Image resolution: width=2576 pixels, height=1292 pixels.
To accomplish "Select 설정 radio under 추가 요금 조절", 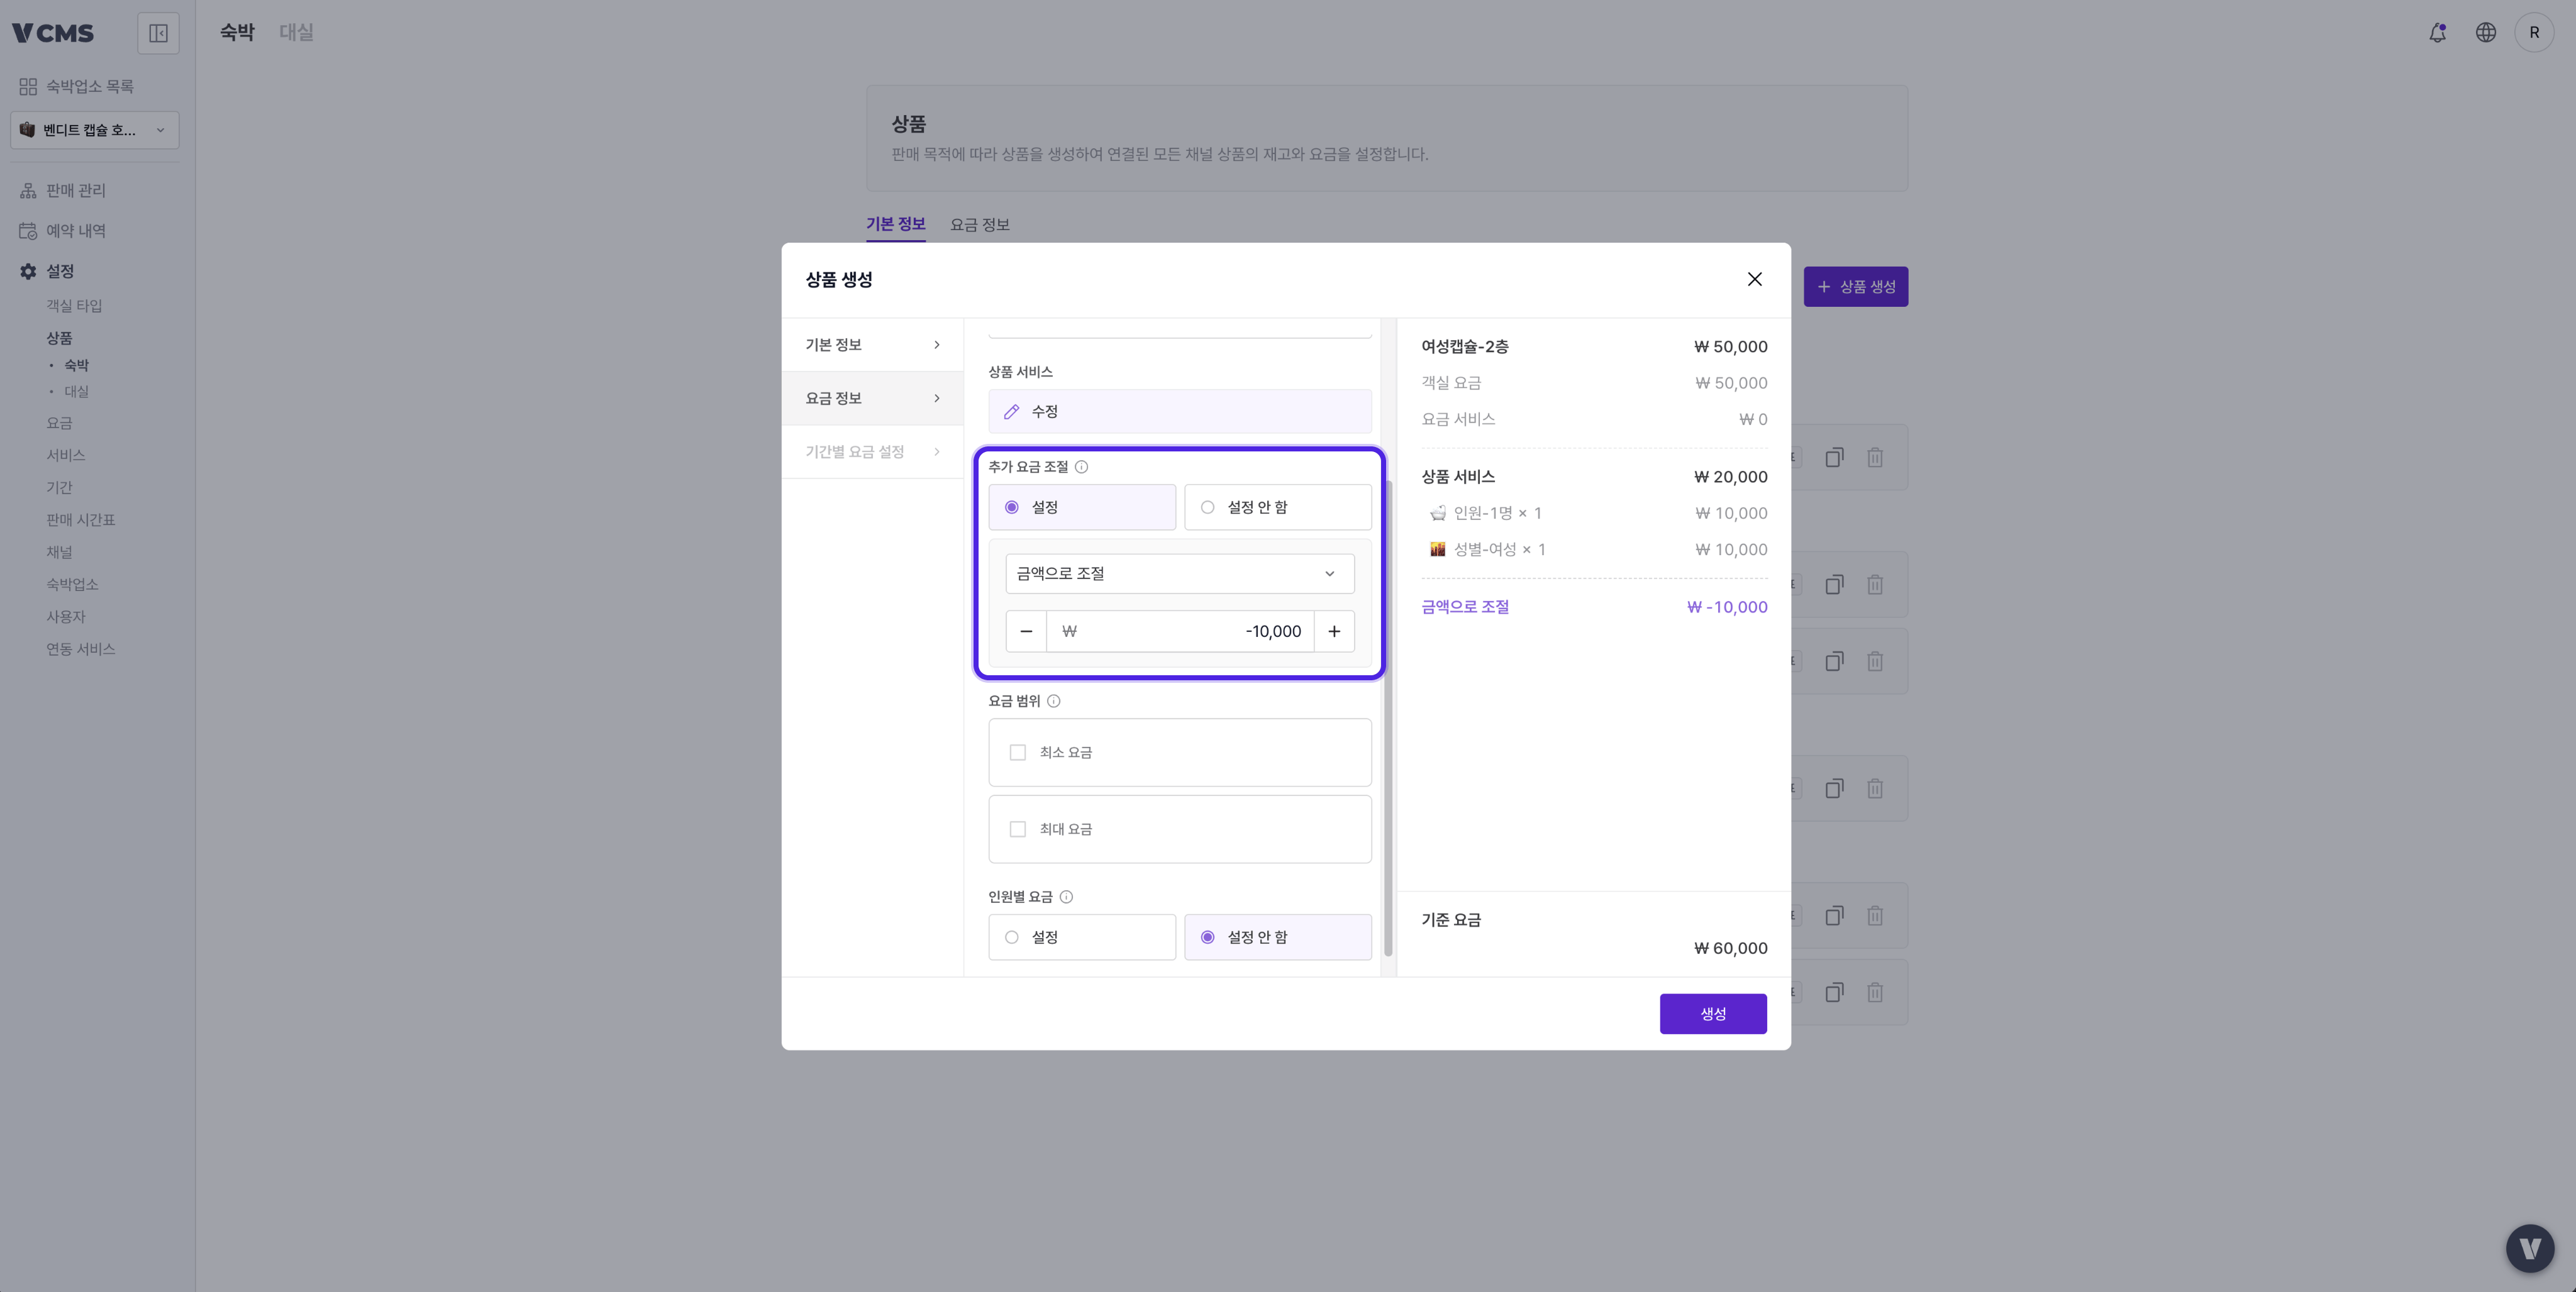I will [1082, 507].
